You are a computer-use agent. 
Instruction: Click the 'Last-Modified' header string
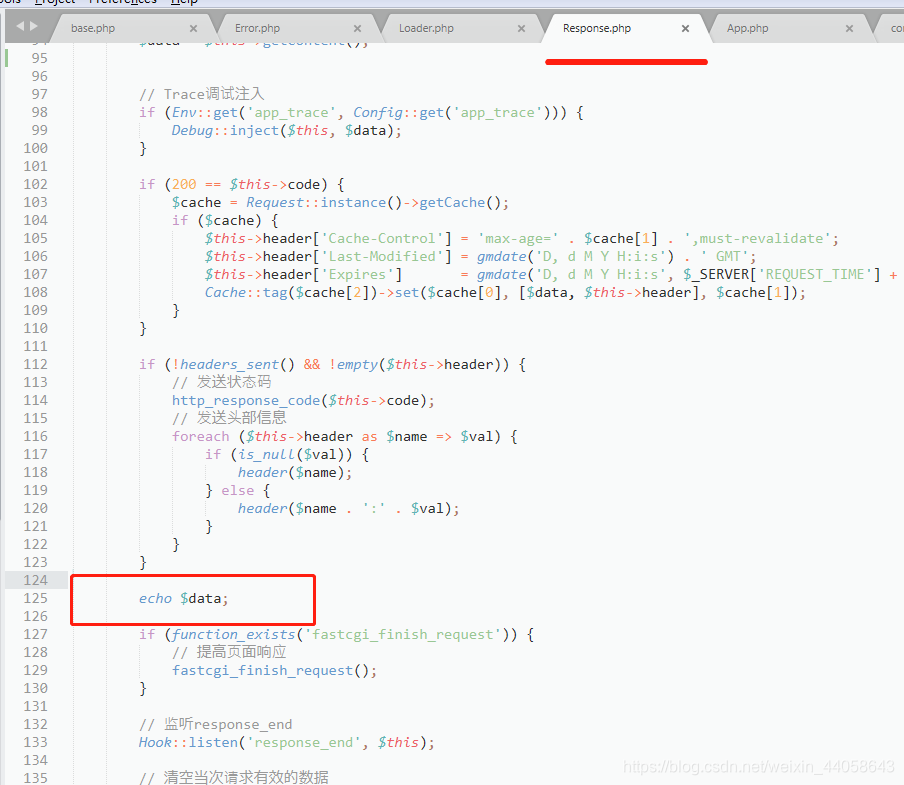[382, 256]
